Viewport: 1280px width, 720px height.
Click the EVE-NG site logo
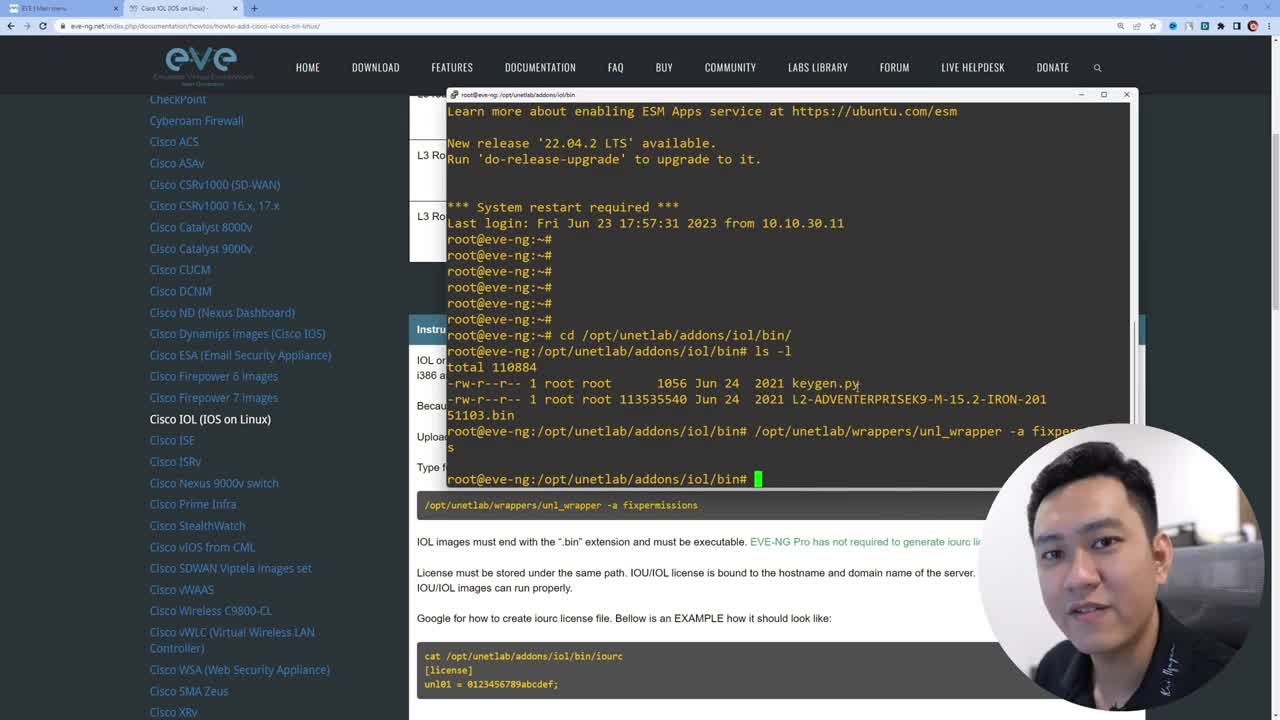click(203, 66)
